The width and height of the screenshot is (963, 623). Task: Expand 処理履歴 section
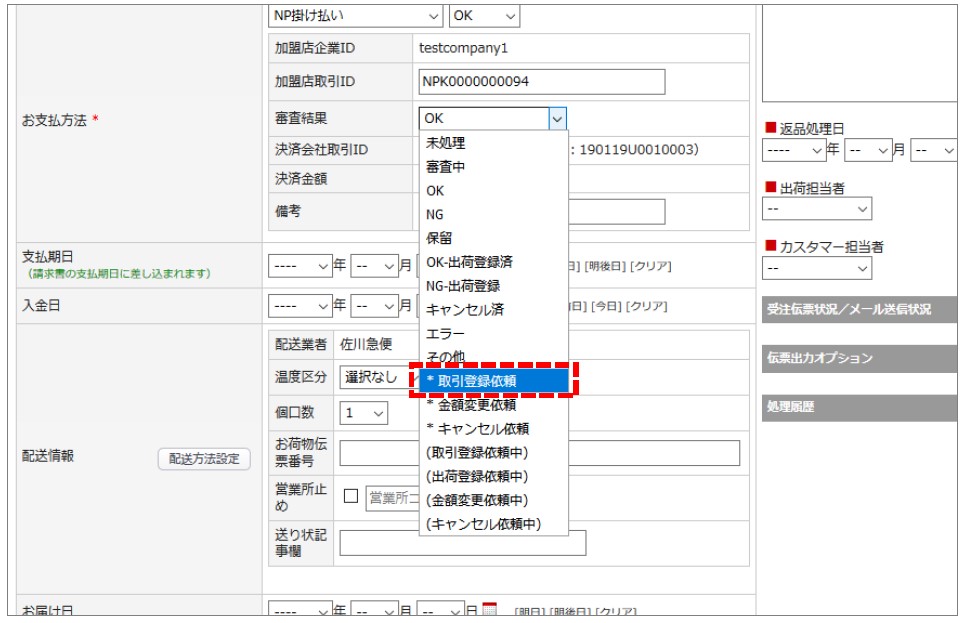click(859, 407)
